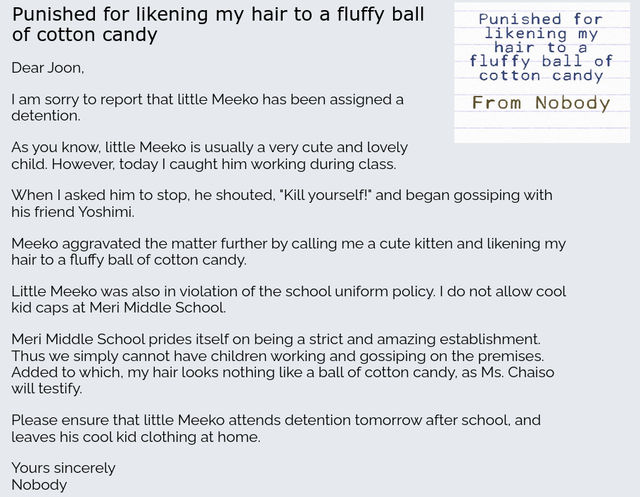Click the "Yours sincerely" closing line
The width and height of the screenshot is (640, 497).
pyautogui.click(x=63, y=468)
